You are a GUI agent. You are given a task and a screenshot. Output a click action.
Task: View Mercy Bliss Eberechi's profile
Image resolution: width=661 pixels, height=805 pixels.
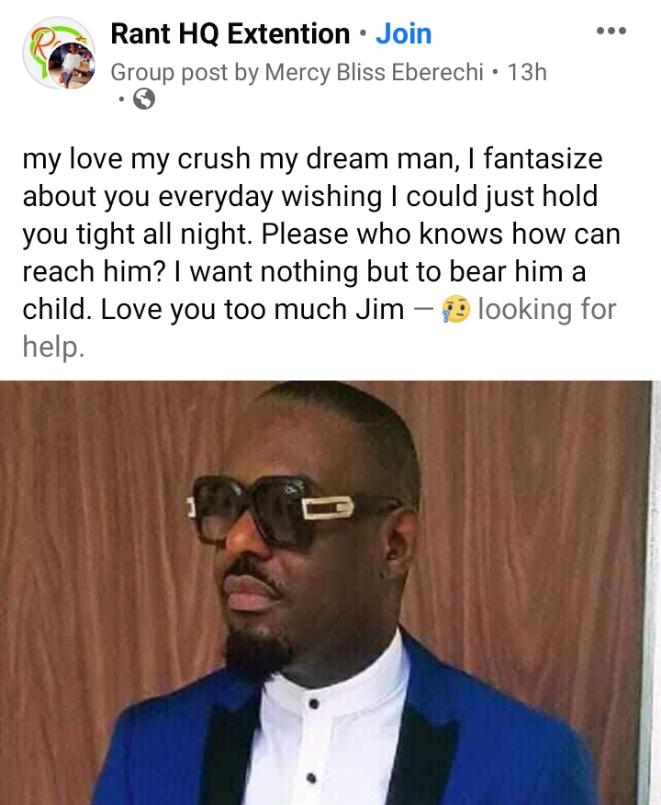tap(374, 72)
